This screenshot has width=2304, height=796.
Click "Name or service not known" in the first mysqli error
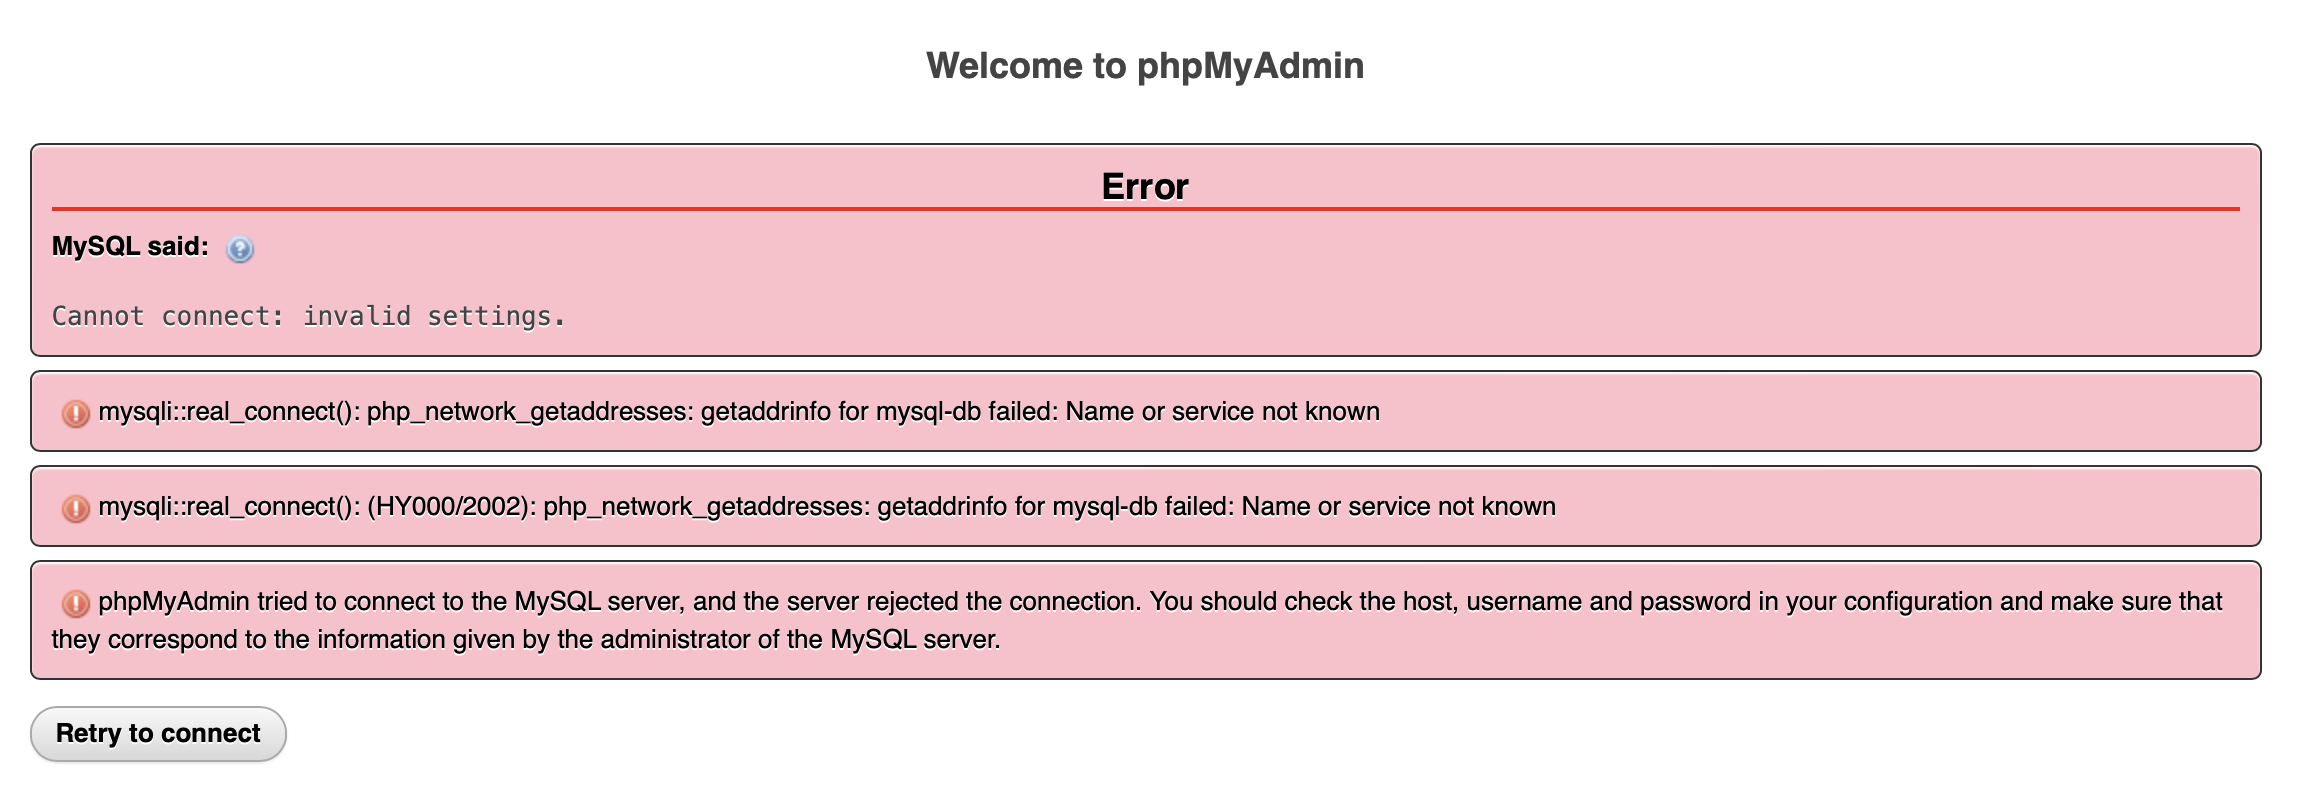(x=1222, y=412)
